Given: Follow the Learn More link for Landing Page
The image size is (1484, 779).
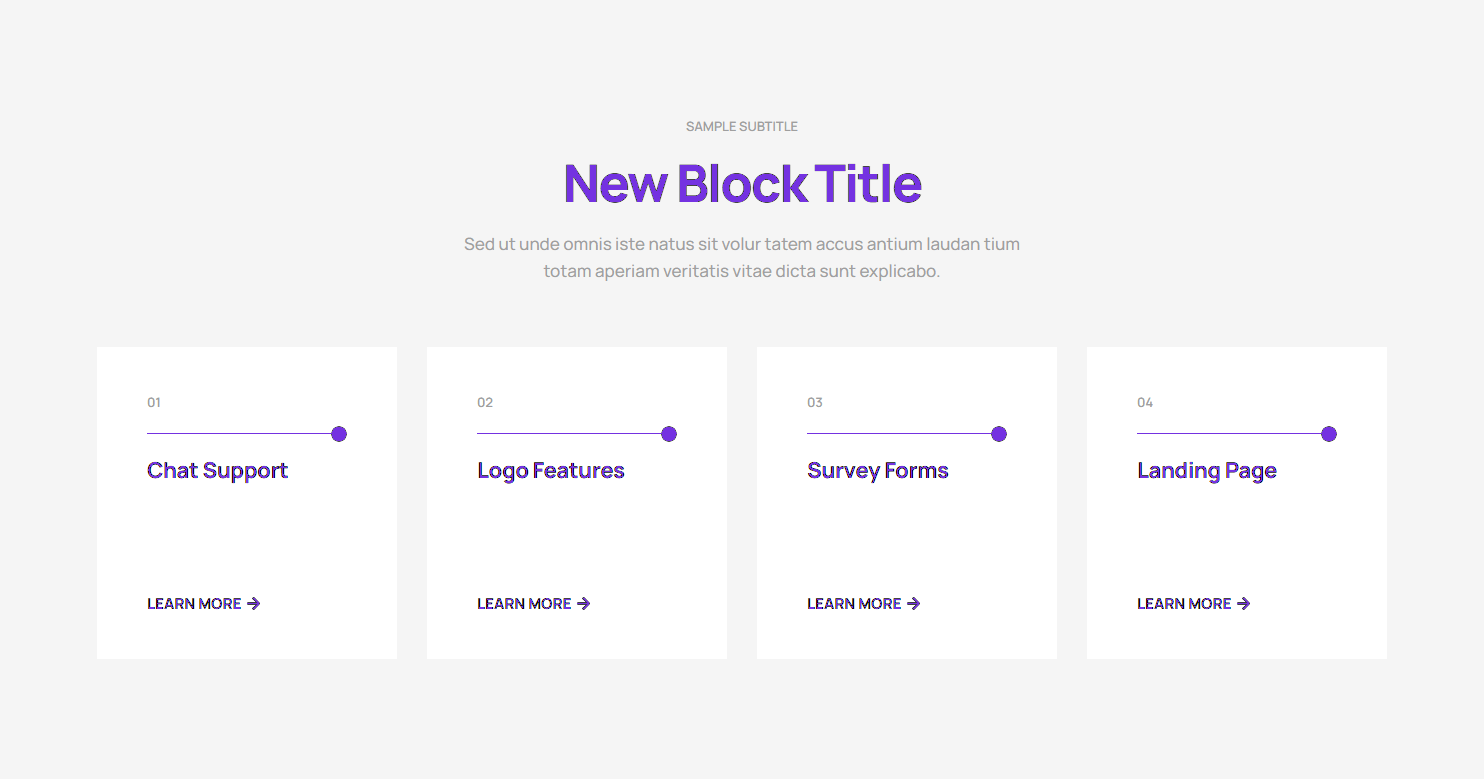Looking at the screenshot, I should point(1184,604).
